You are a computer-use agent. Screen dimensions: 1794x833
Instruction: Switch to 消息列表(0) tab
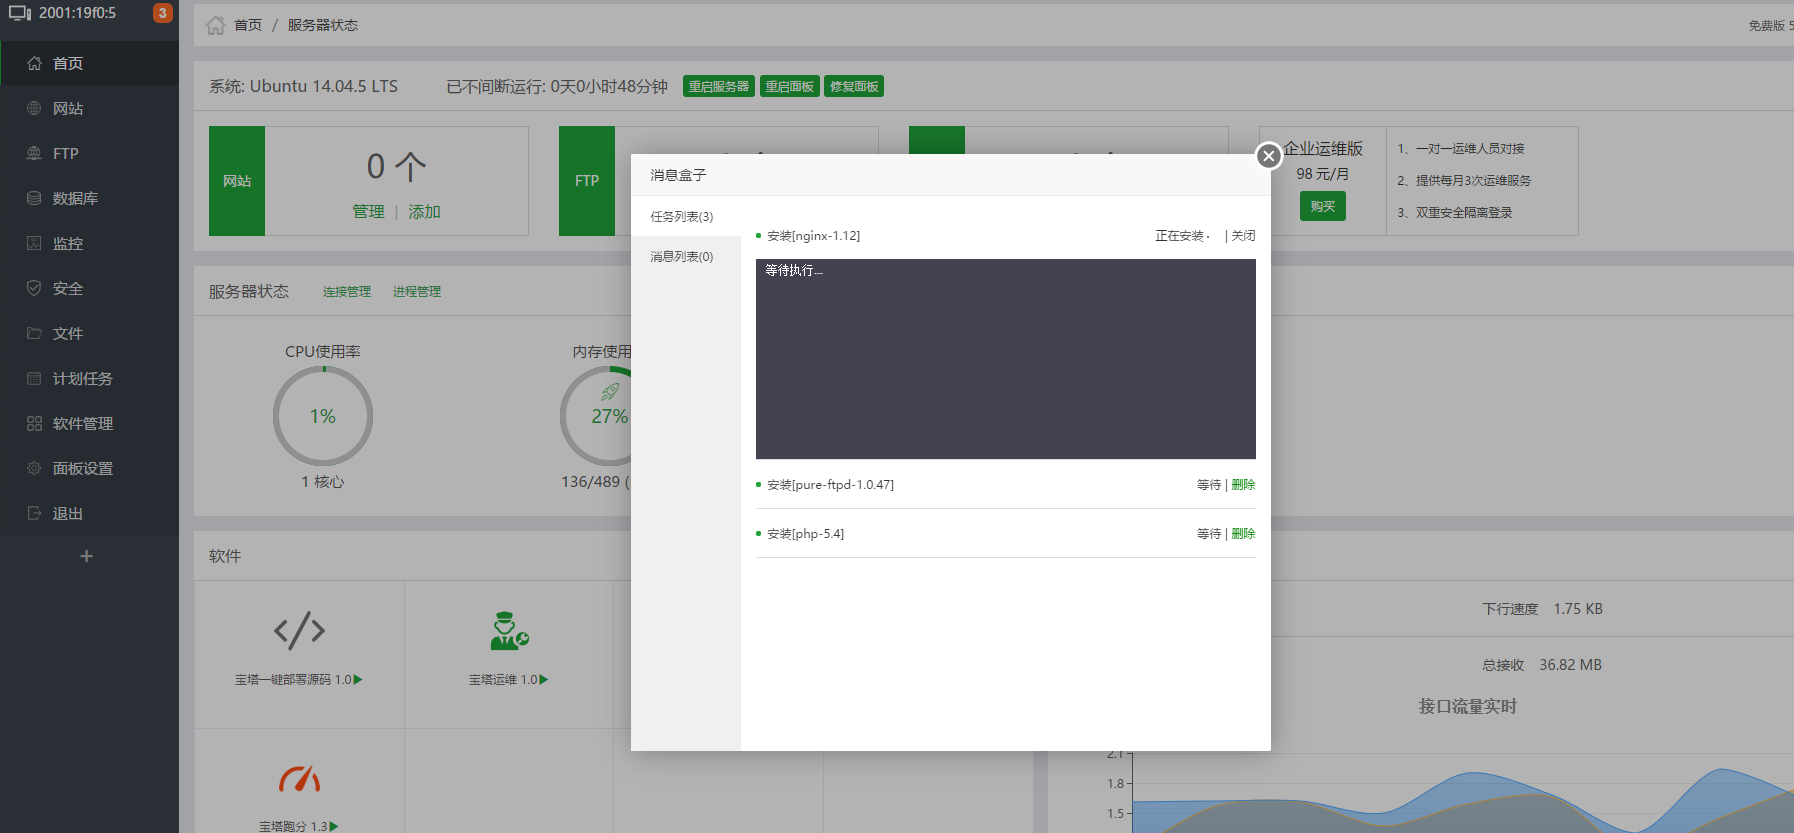(x=682, y=257)
